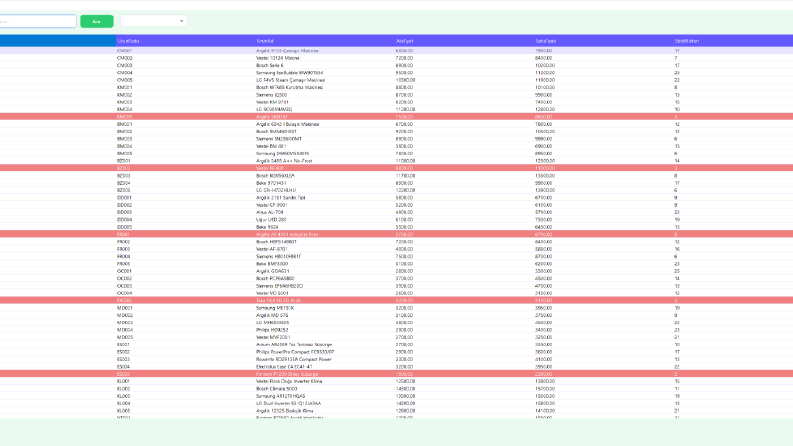This screenshot has height=446, width=793.
Task: Select product code cell FR002
Action: [123, 242]
